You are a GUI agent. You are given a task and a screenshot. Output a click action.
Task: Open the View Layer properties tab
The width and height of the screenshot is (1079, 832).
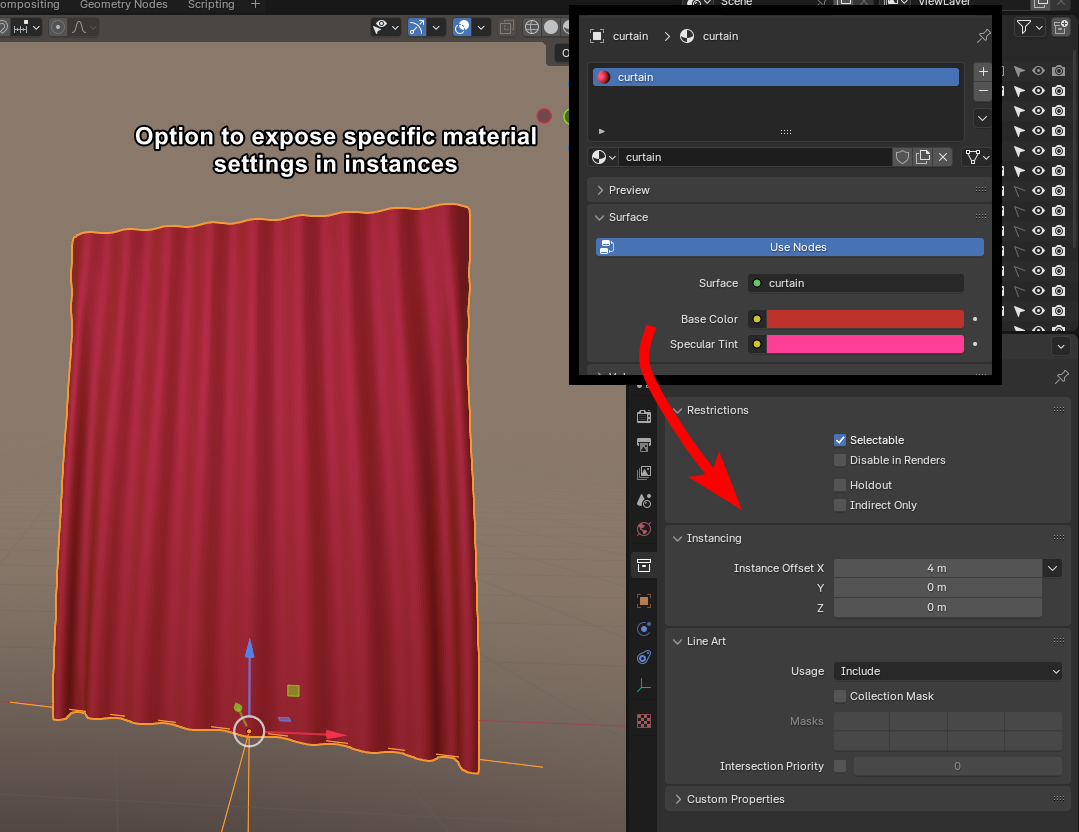click(x=644, y=473)
